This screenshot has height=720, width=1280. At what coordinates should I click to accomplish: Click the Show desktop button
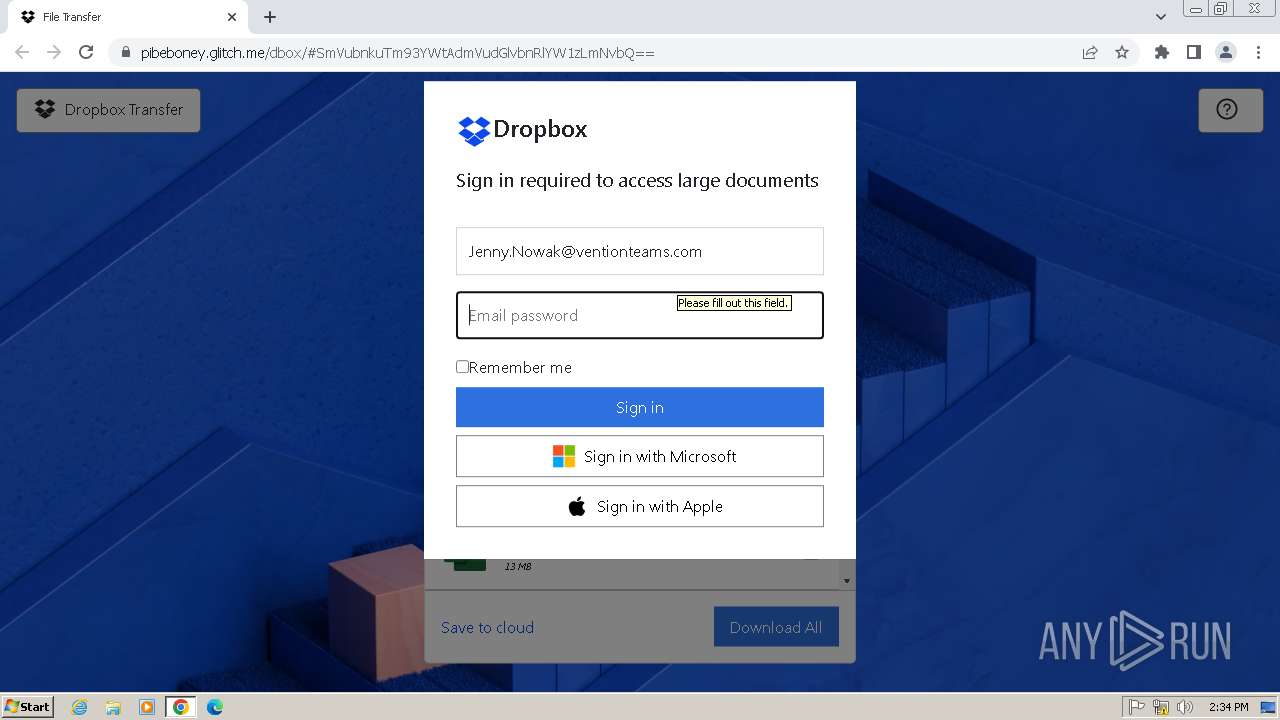point(1268,707)
